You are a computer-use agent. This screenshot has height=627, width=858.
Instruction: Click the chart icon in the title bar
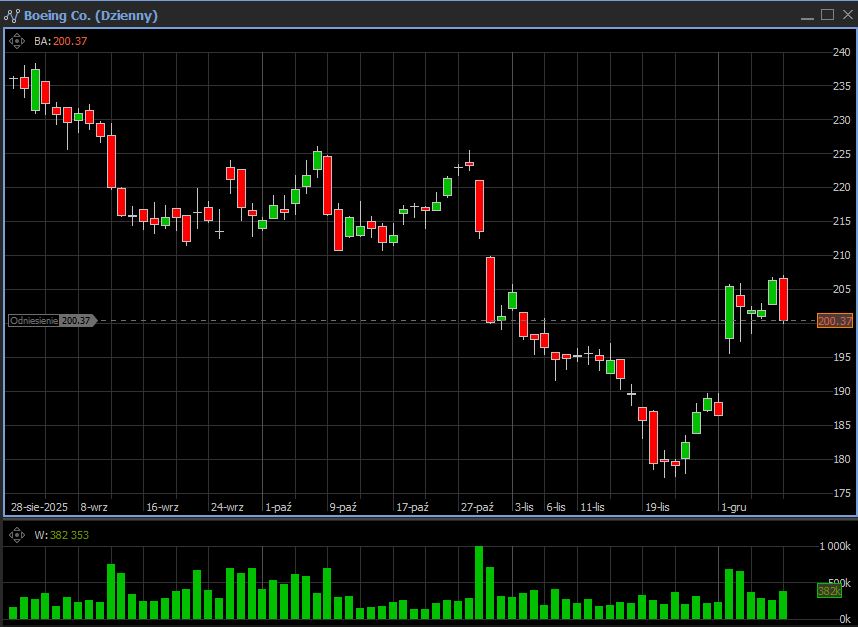(11, 15)
